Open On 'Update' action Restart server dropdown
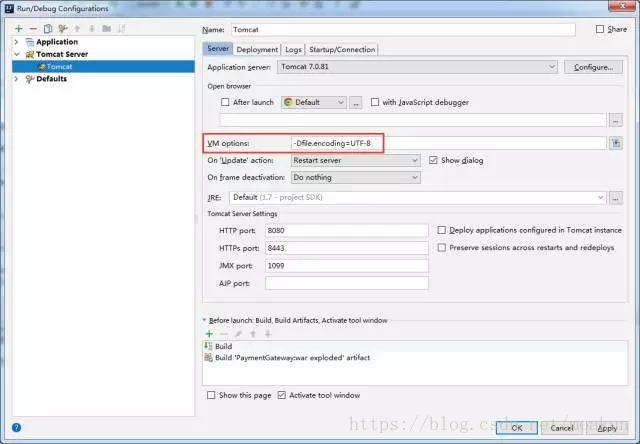This screenshot has width=640, height=444. click(356, 160)
